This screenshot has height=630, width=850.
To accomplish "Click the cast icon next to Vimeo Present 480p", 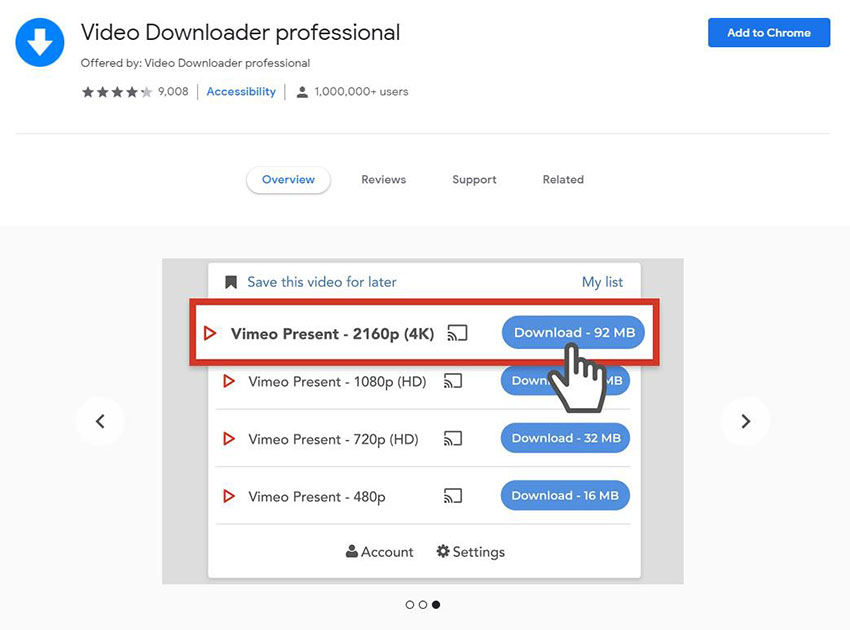I will point(453,495).
